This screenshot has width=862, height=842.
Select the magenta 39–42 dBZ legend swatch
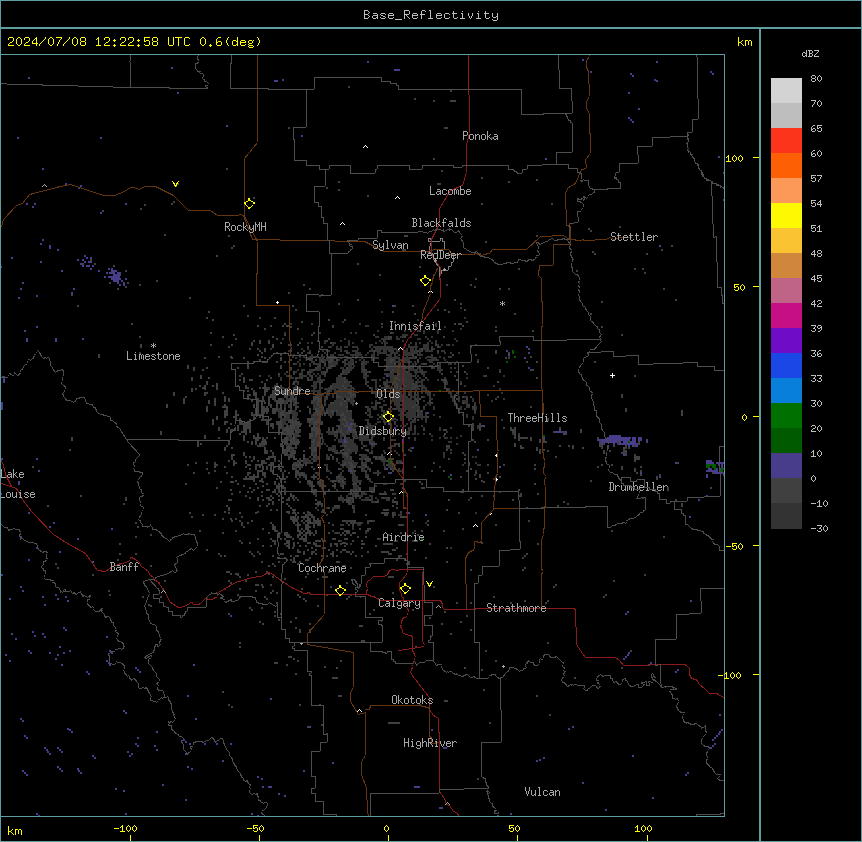786,316
